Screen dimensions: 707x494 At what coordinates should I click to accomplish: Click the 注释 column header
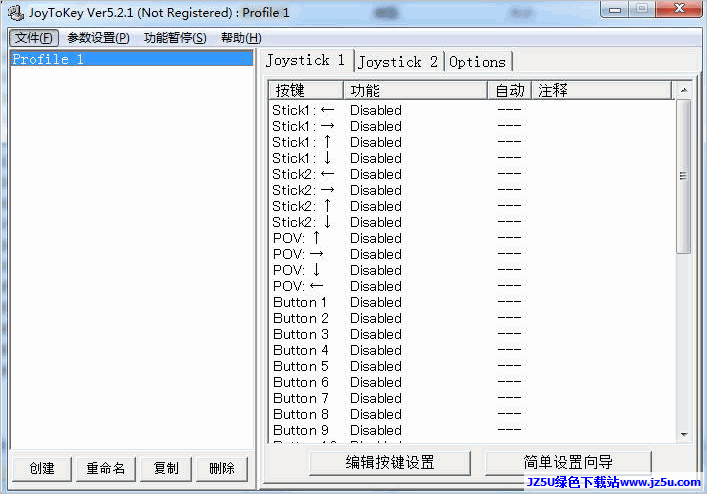tap(602, 90)
